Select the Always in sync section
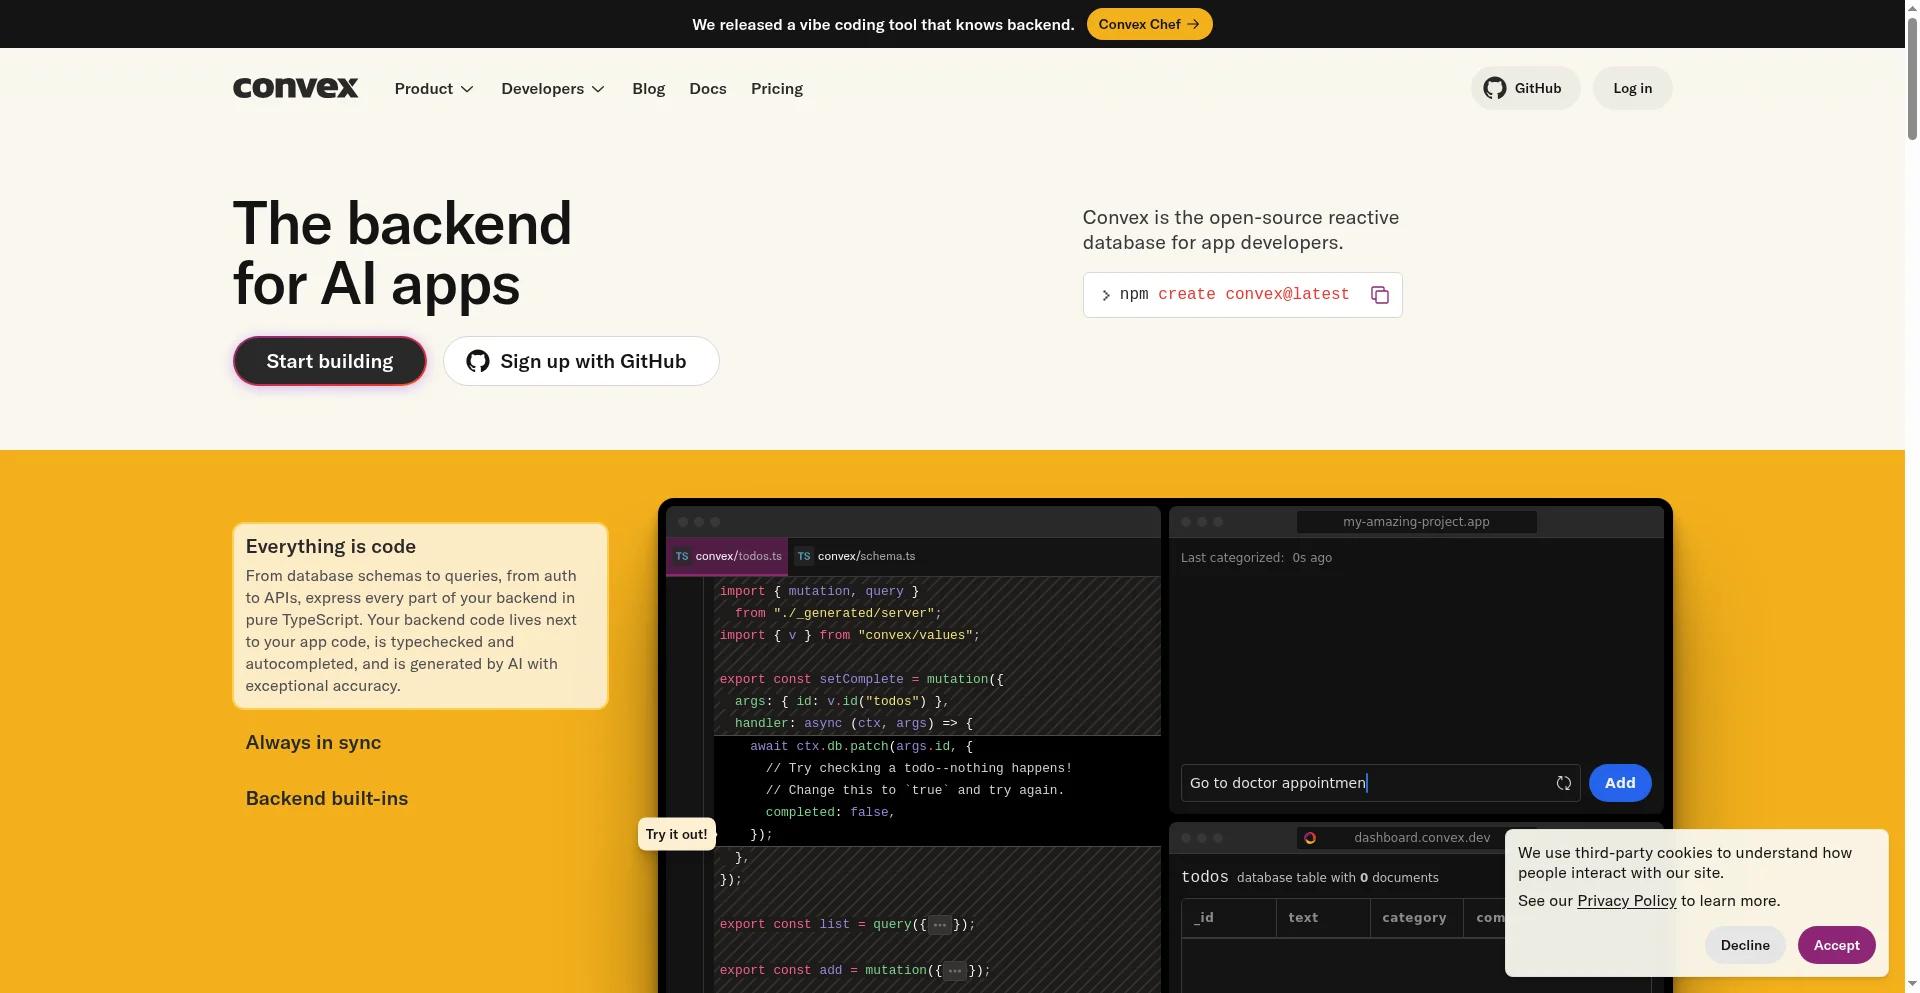The height and width of the screenshot is (993, 1920). pos(313,743)
